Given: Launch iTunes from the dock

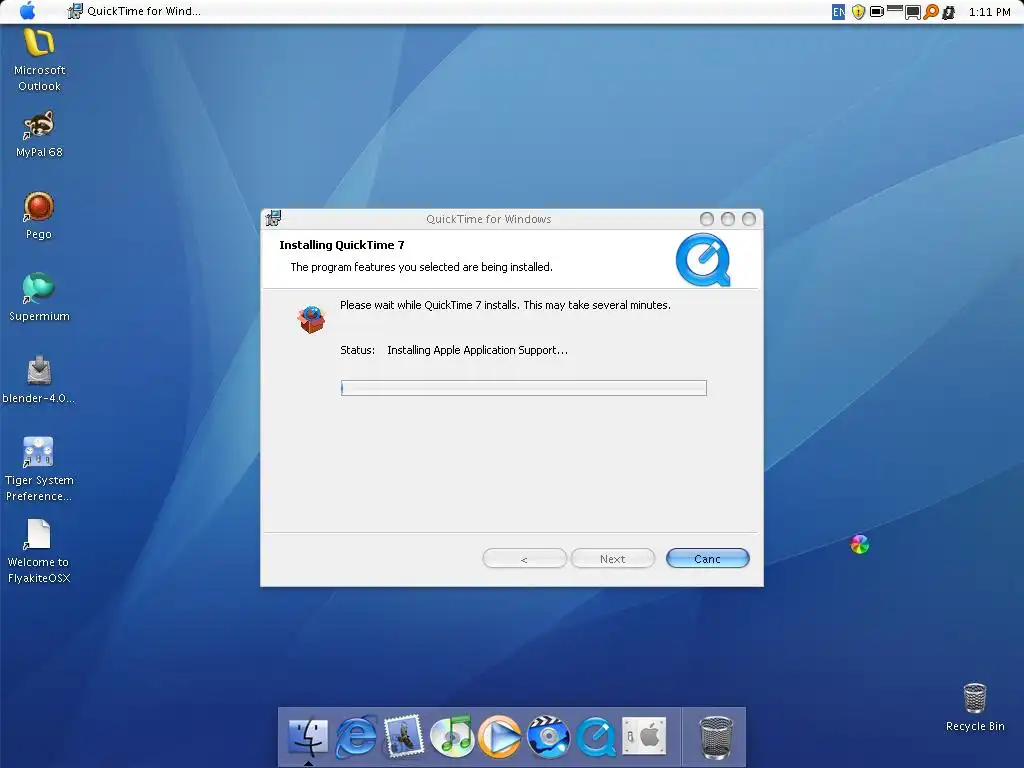Looking at the screenshot, I should point(452,737).
